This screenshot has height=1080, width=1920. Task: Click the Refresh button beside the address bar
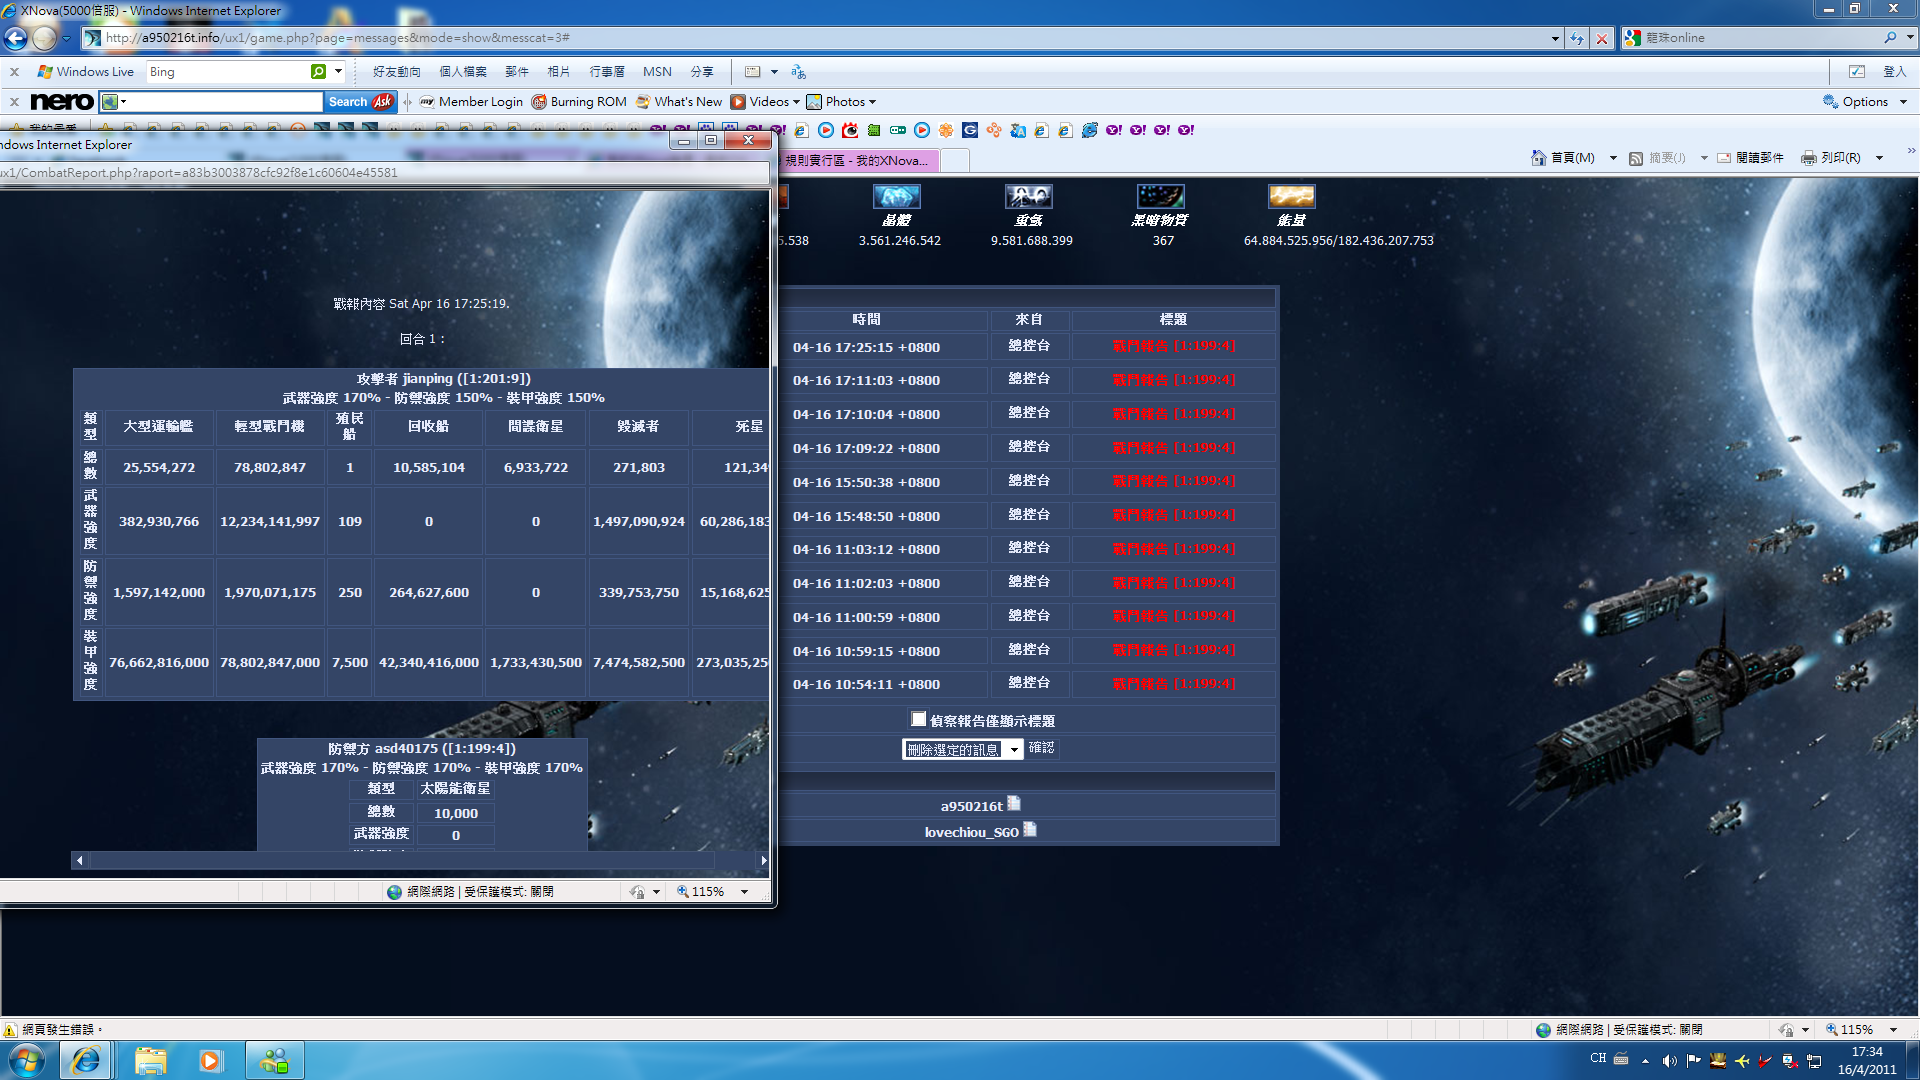tap(1577, 38)
